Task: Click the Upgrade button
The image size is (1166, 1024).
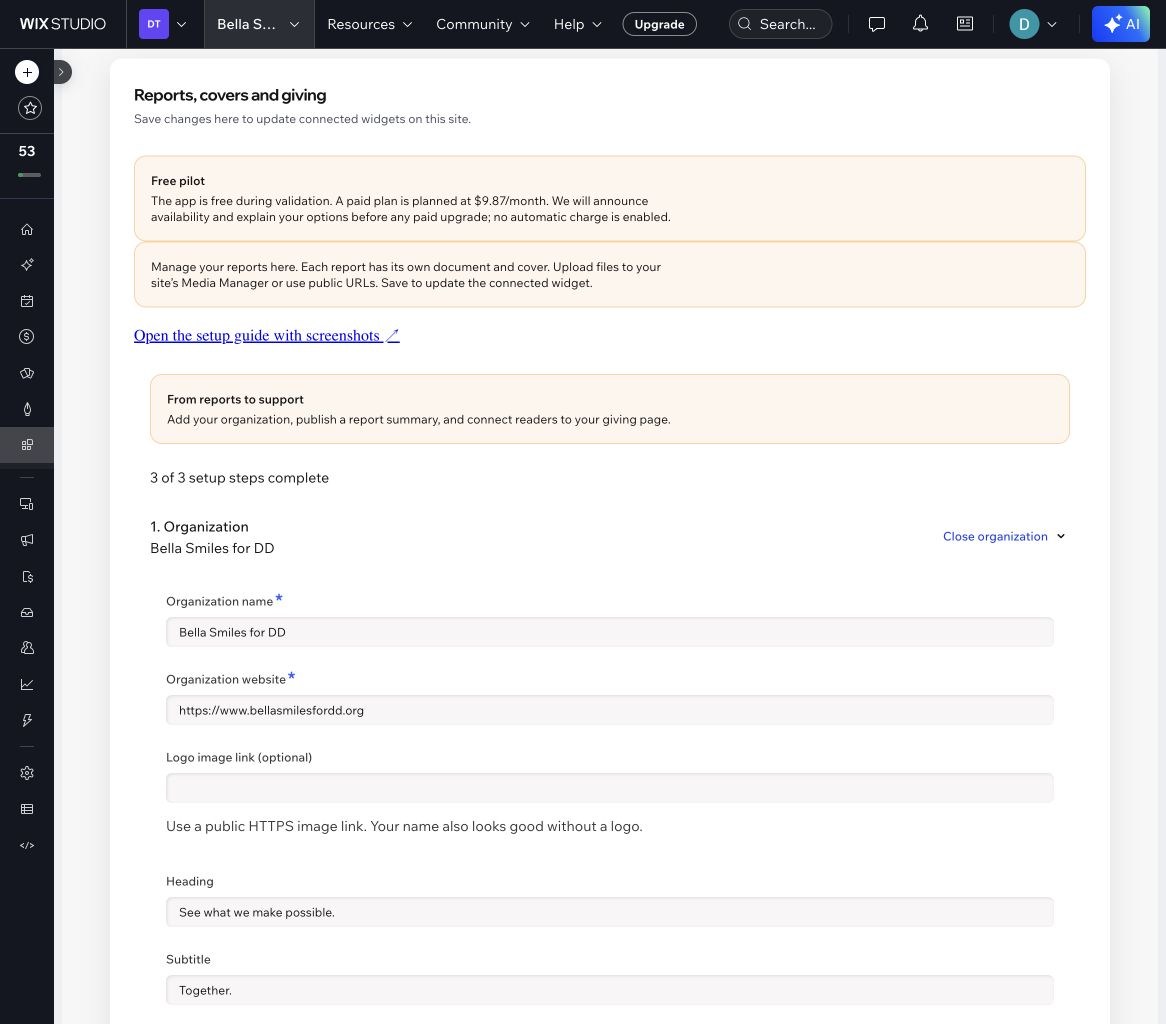Action: click(x=659, y=24)
